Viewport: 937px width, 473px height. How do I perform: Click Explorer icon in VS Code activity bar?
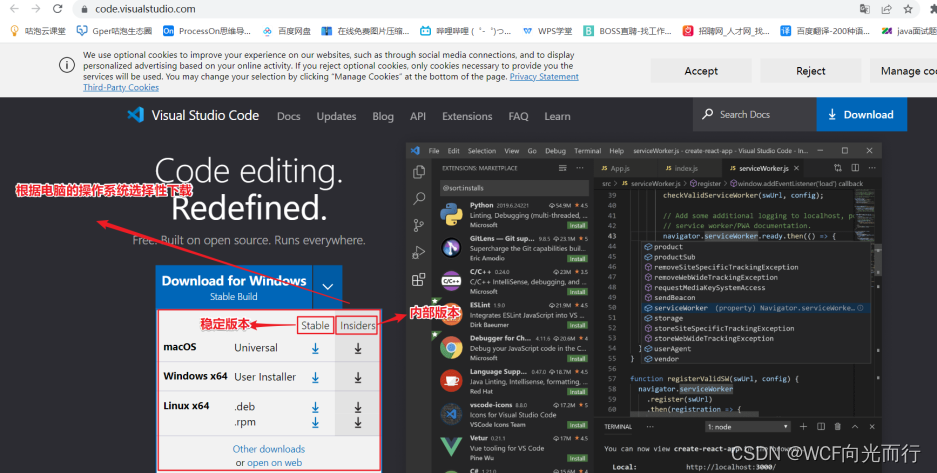pyautogui.click(x=419, y=172)
